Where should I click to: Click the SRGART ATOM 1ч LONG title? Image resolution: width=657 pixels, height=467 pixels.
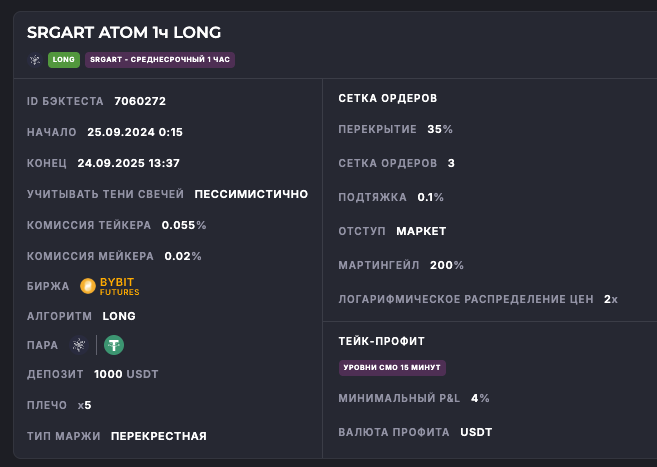(x=124, y=33)
